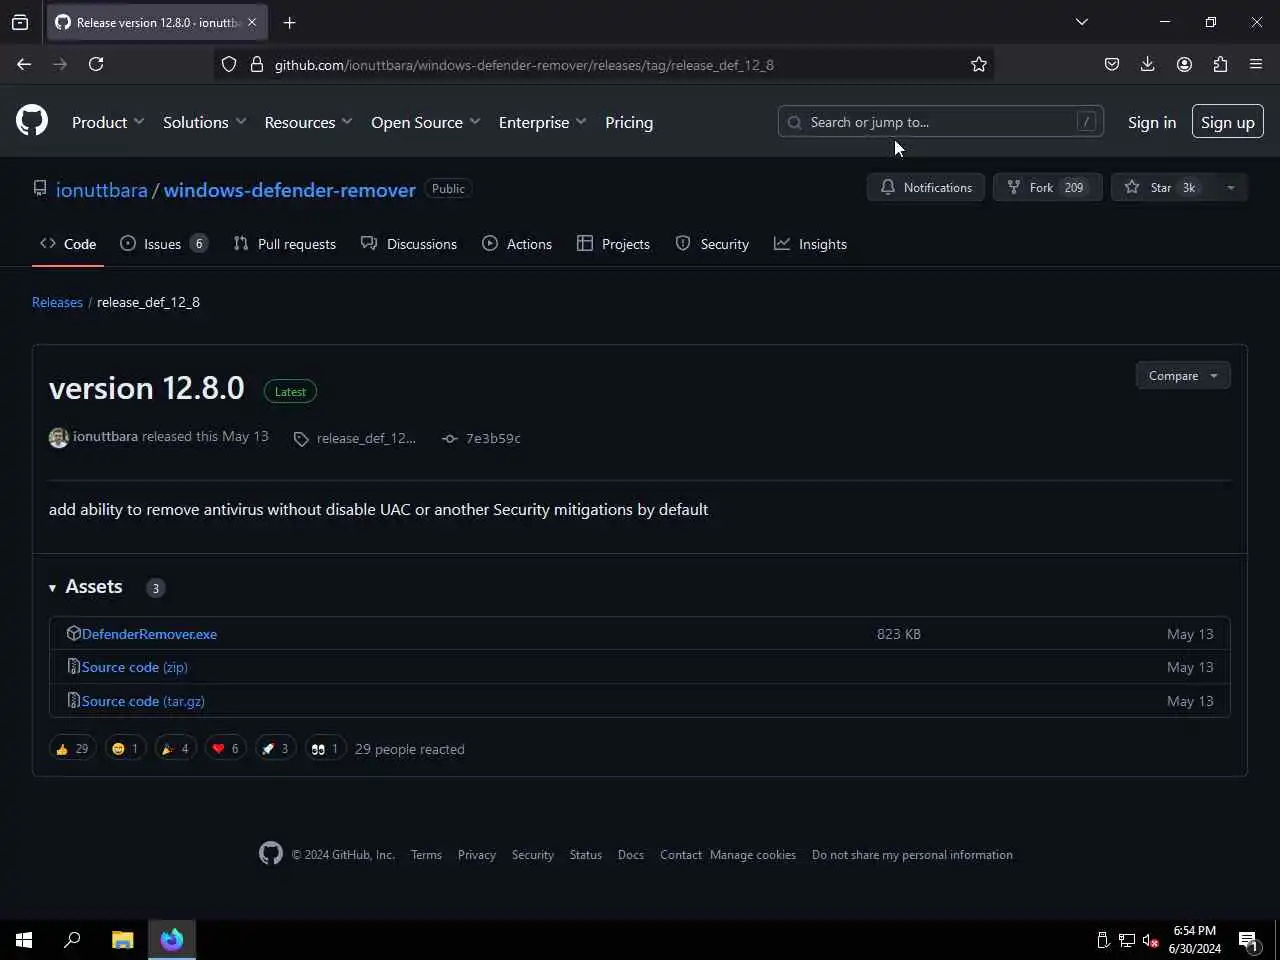Open commit 7e3b59c

(493, 438)
